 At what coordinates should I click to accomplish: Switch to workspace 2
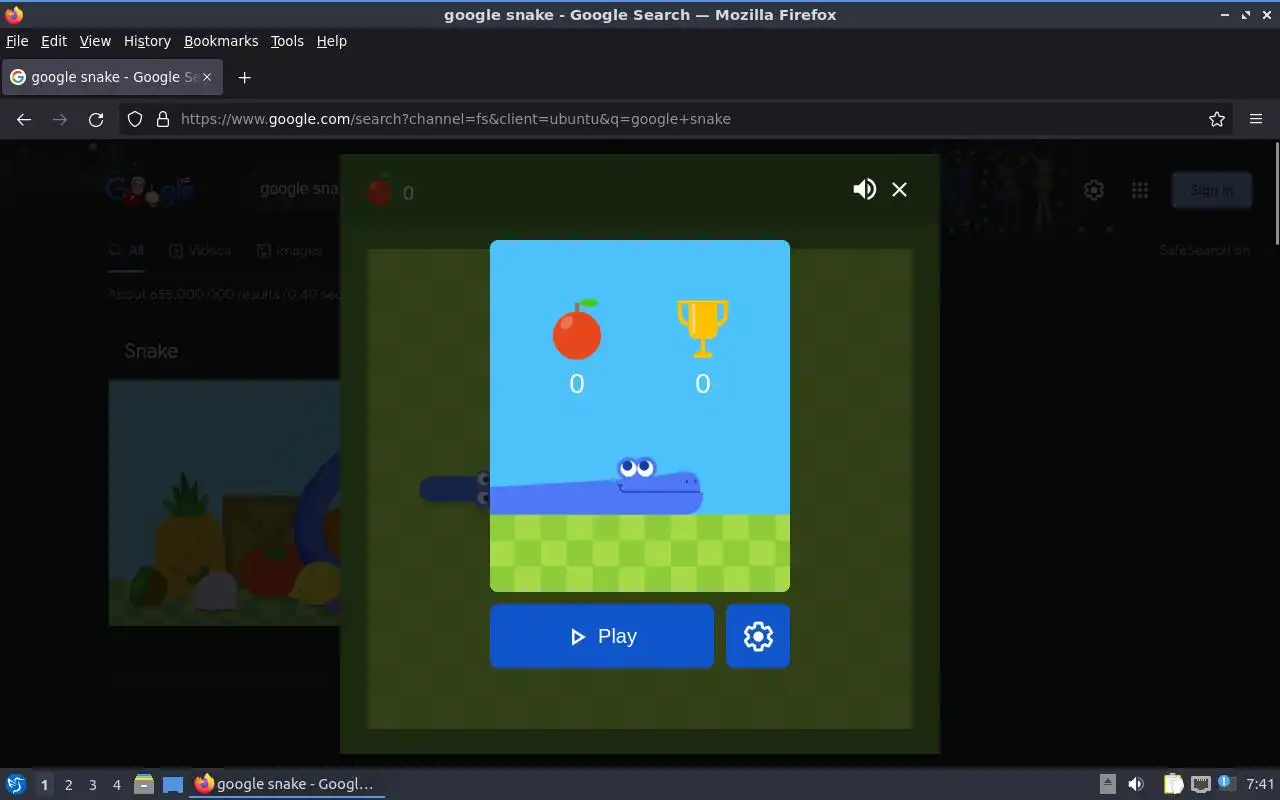(68, 785)
